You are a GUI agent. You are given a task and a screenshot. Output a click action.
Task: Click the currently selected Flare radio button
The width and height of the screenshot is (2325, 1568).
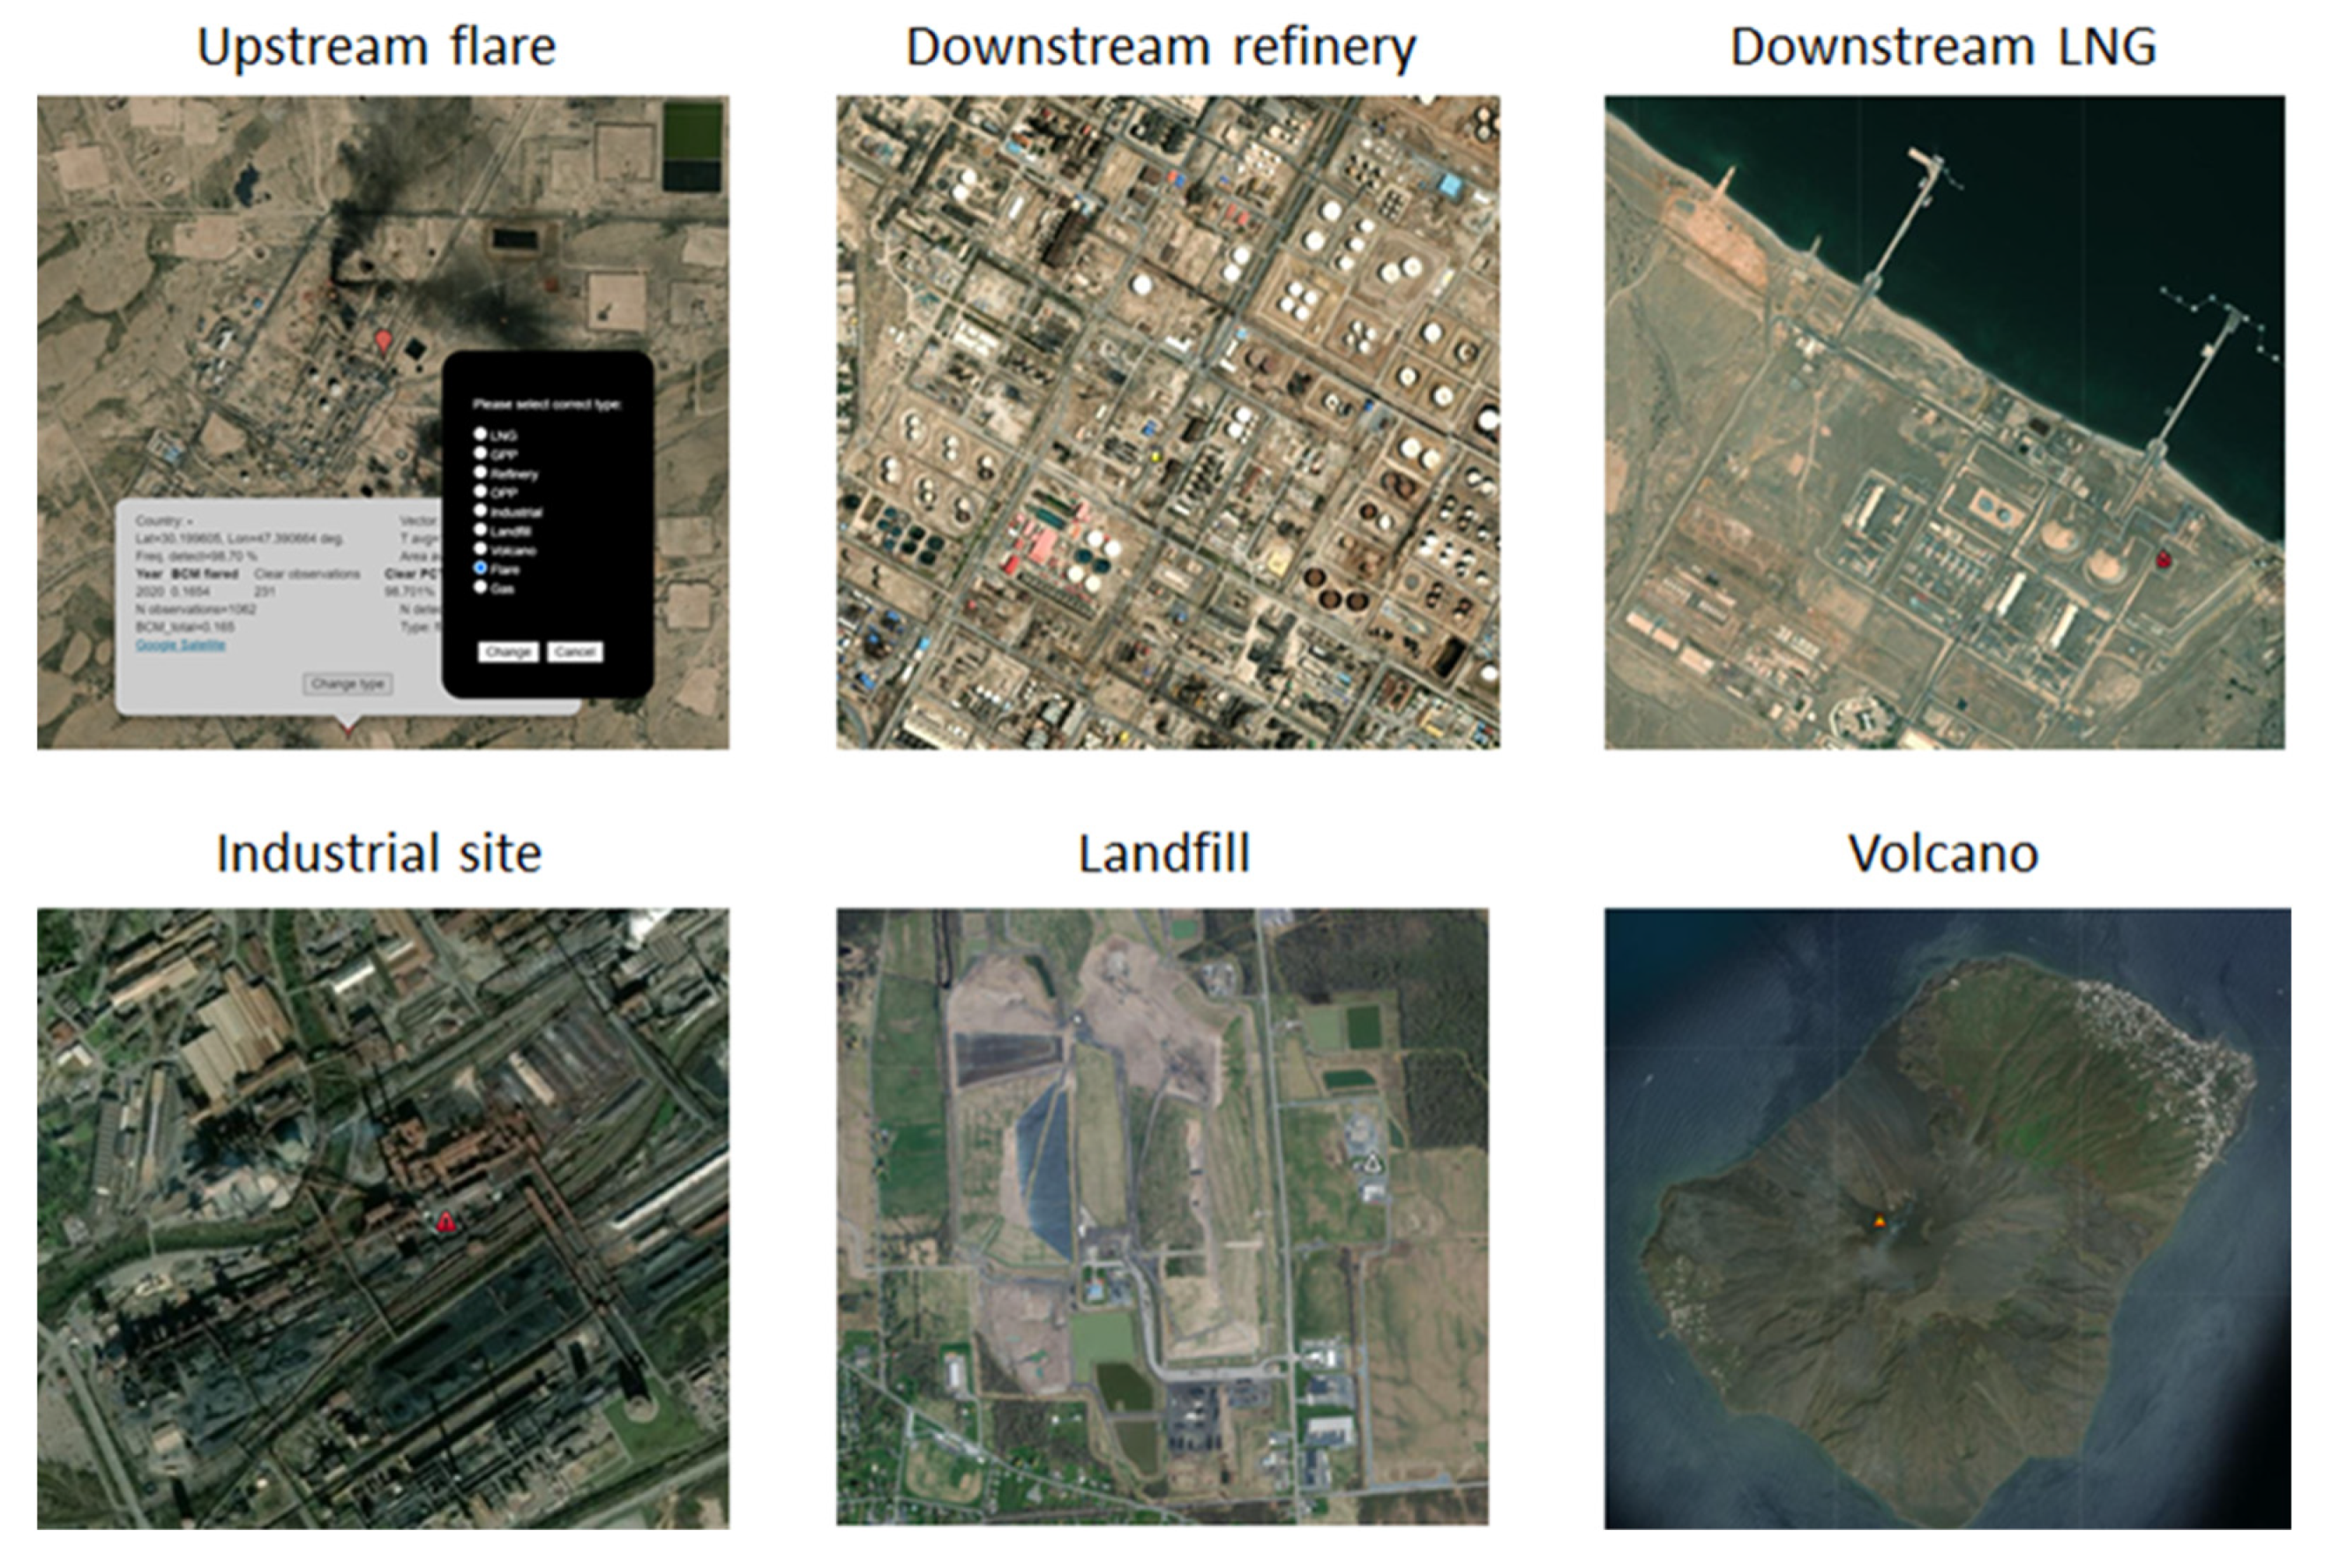(x=481, y=568)
